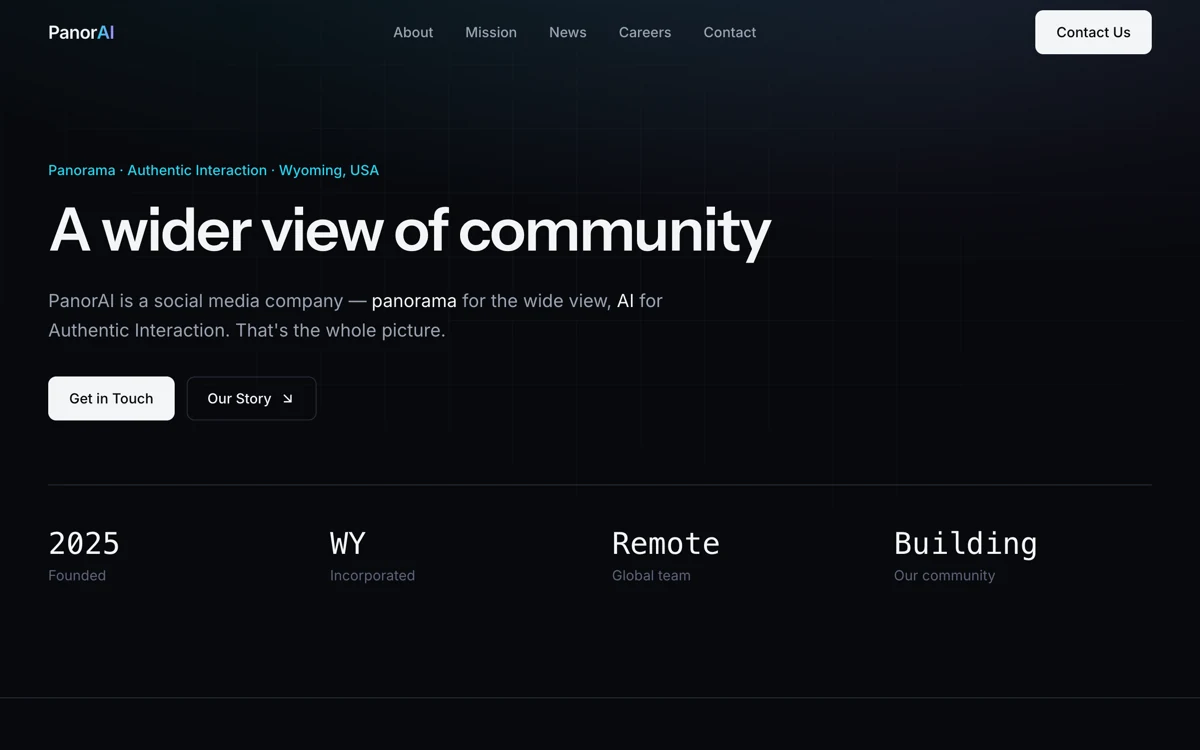Click the highlighted word panorama in description

coord(414,300)
